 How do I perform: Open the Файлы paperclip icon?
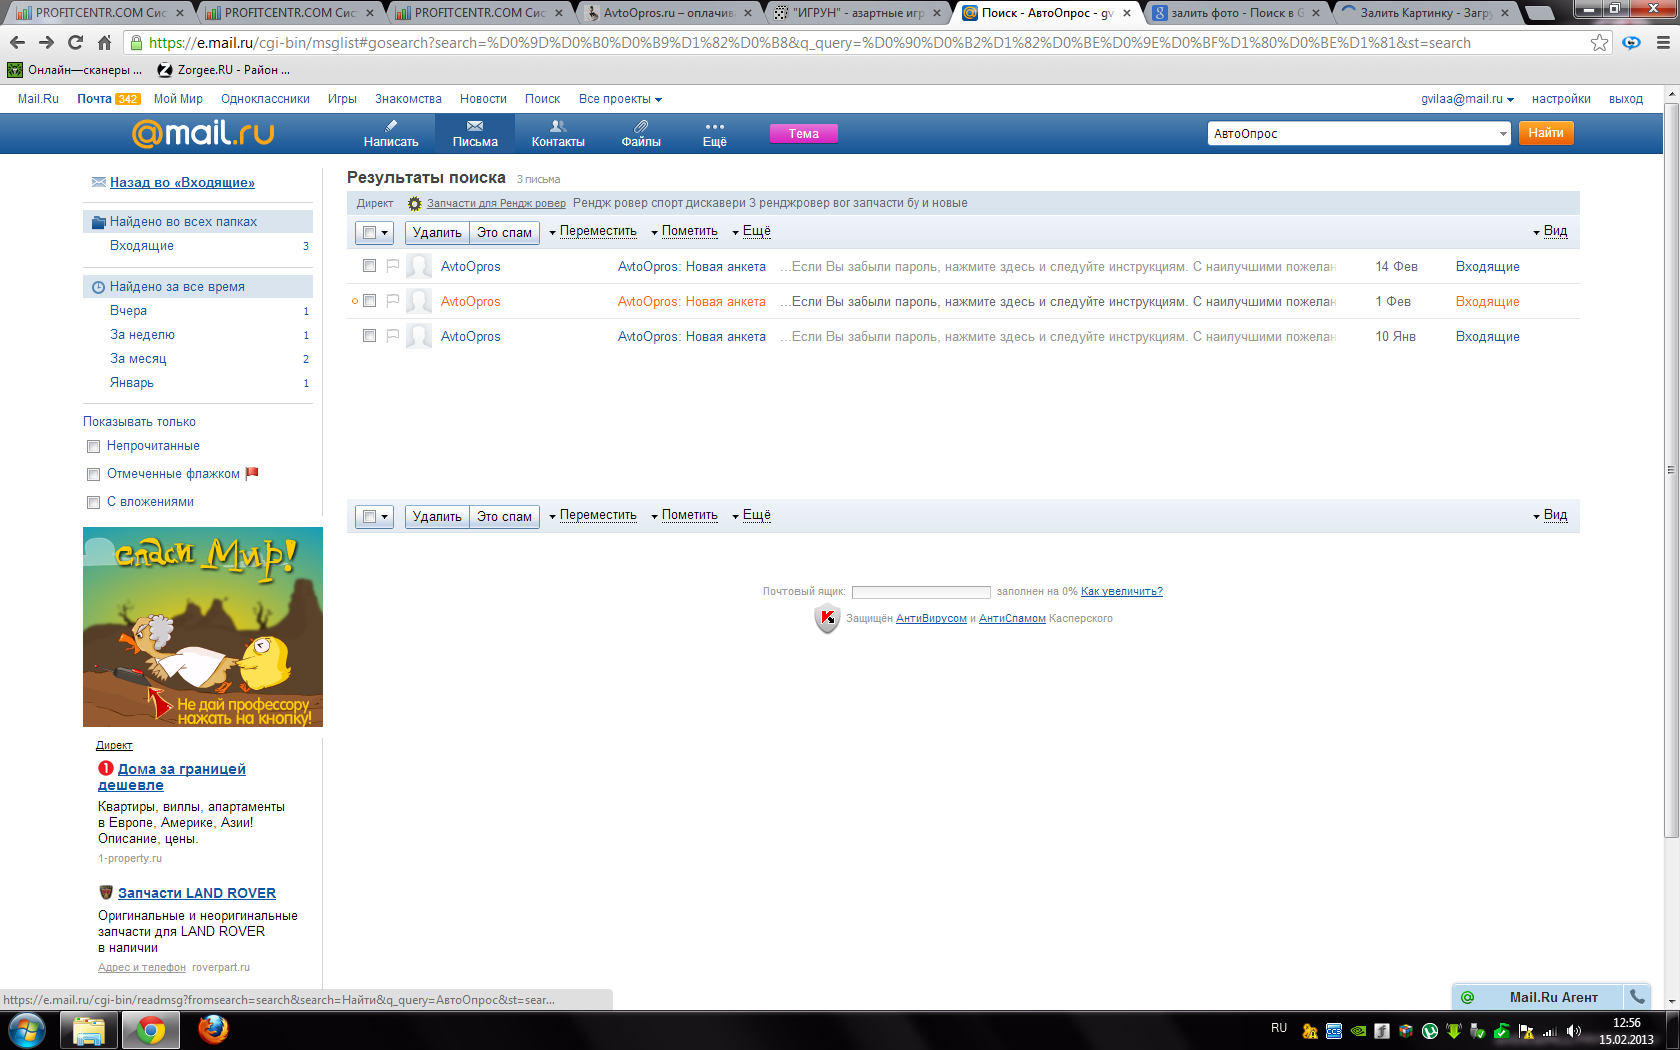click(641, 126)
